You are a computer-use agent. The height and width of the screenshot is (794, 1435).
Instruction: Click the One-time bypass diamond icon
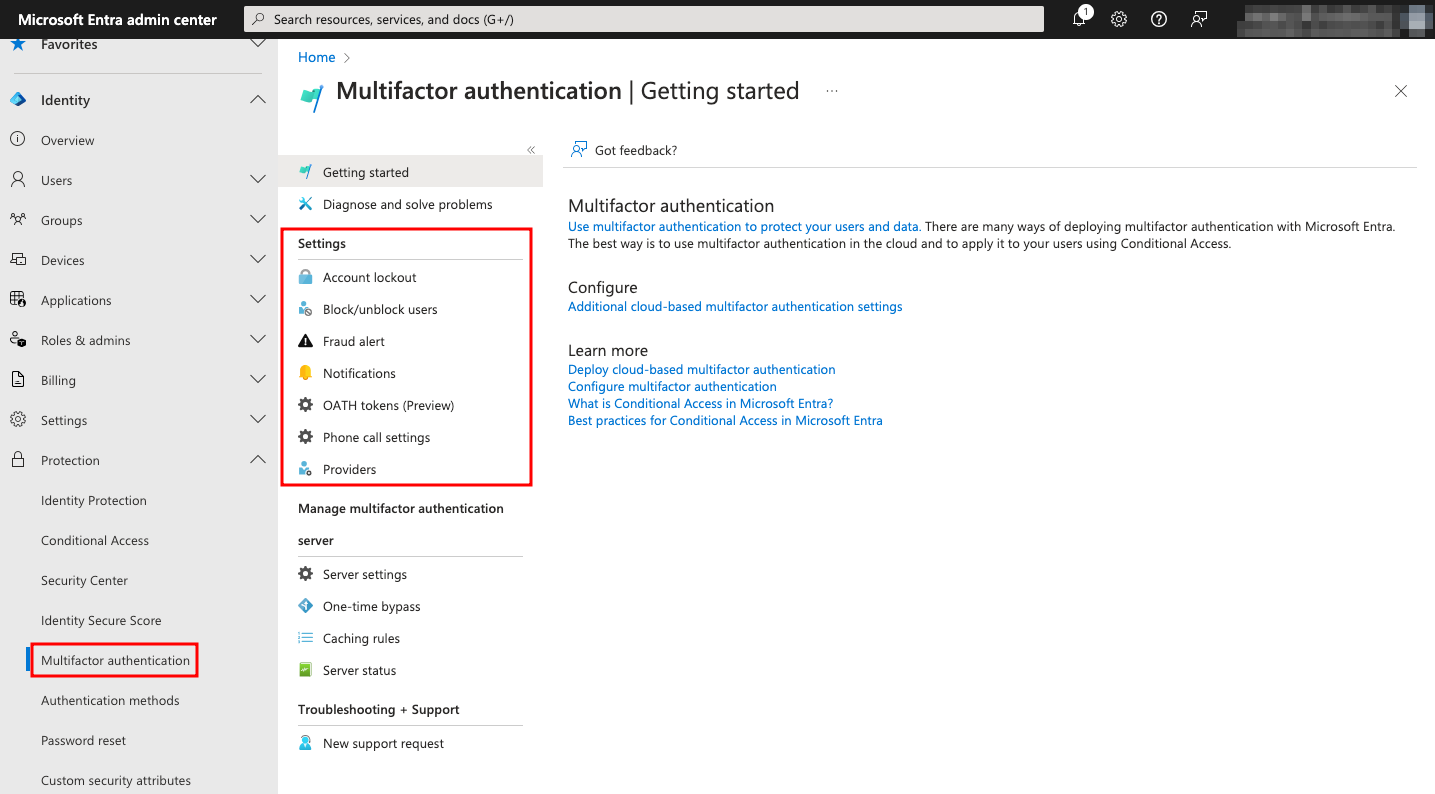pos(306,606)
